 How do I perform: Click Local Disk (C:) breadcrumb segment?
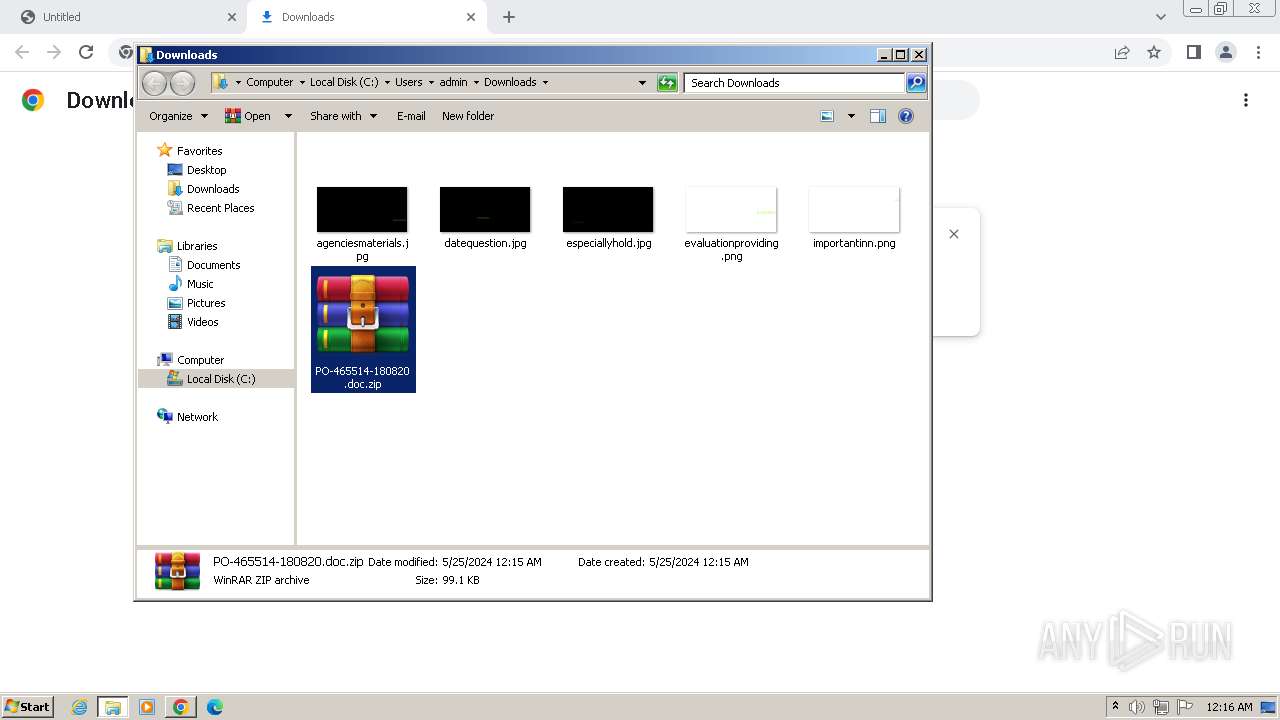[344, 83]
